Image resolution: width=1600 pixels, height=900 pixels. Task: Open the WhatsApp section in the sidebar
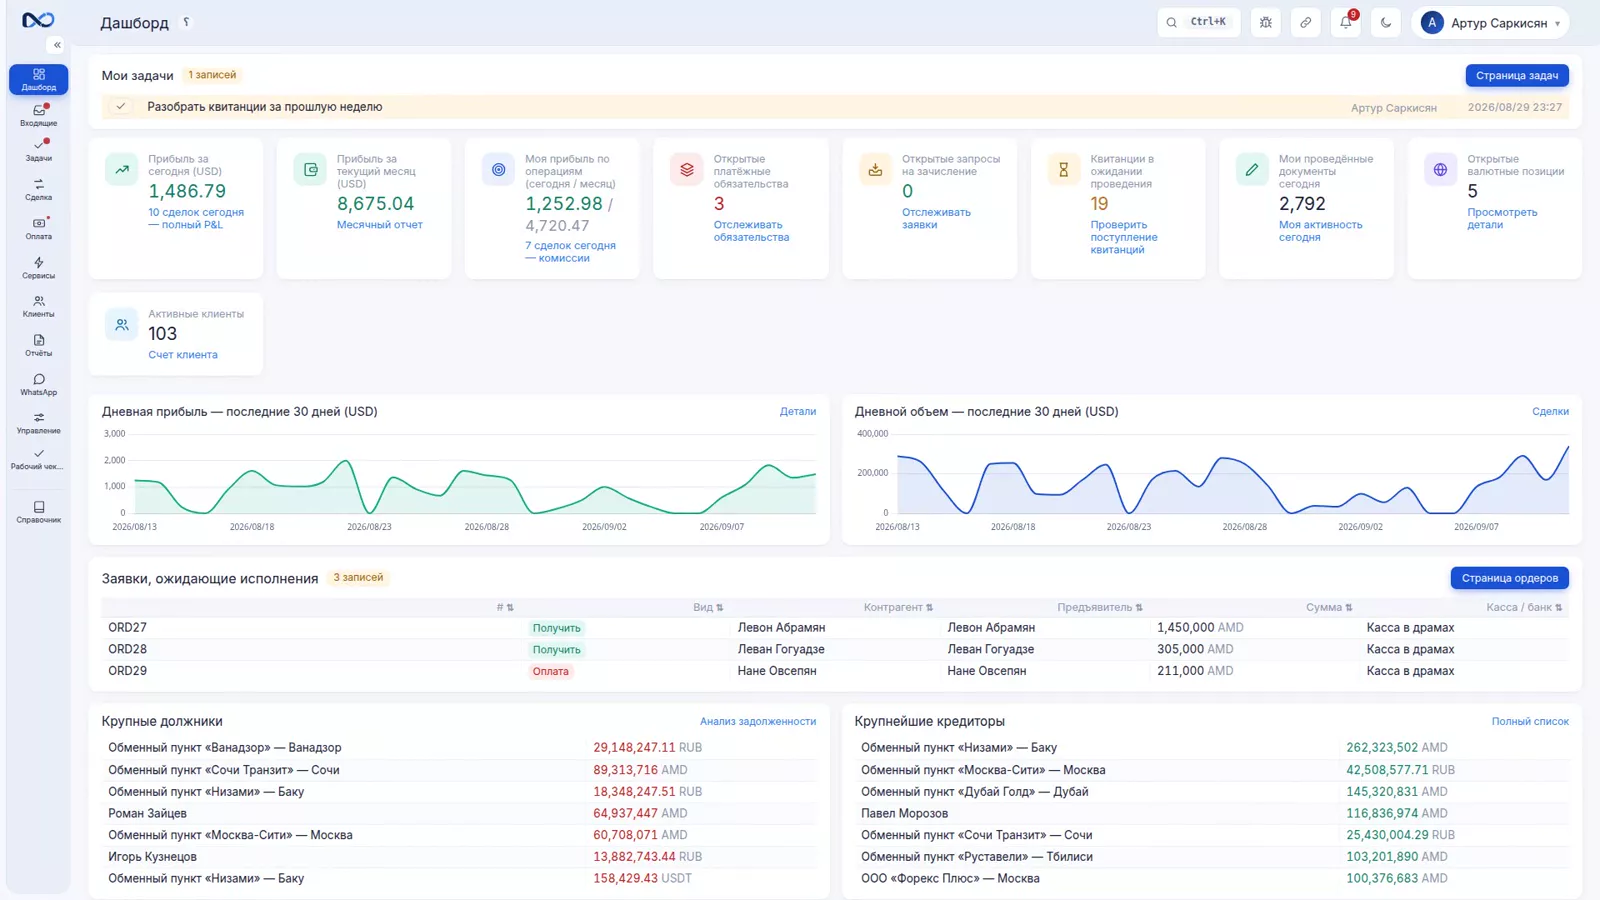point(39,384)
